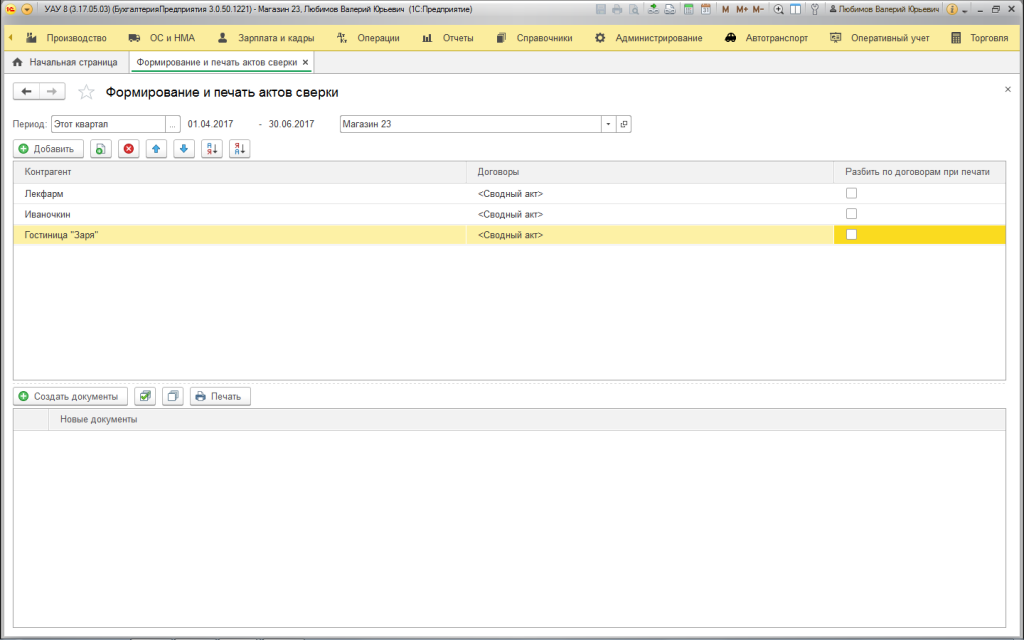Viewport: 1024px width, 640px height.
Task: Click the M+ memory add button
Action: pos(742,10)
